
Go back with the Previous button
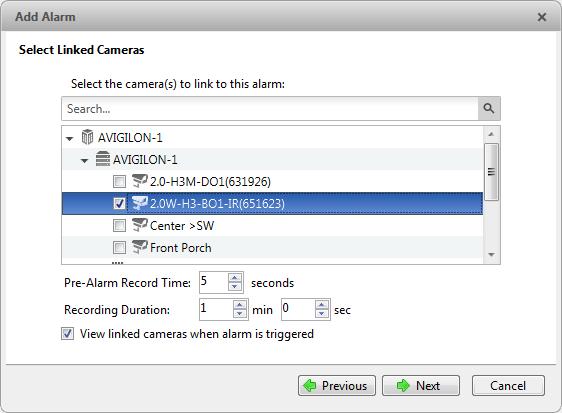tap(337, 386)
